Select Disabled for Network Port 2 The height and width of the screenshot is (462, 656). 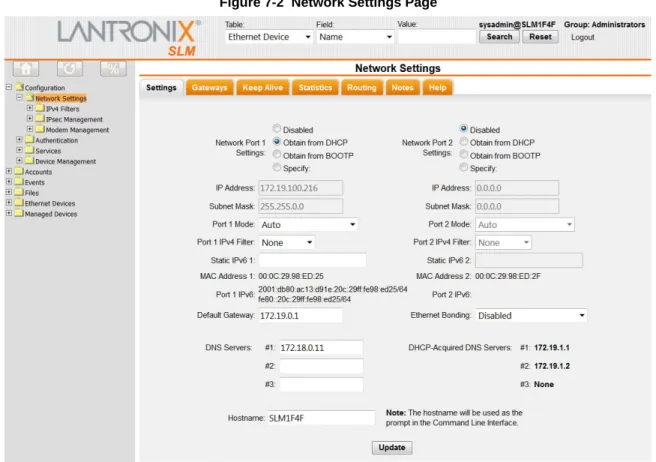click(463, 128)
